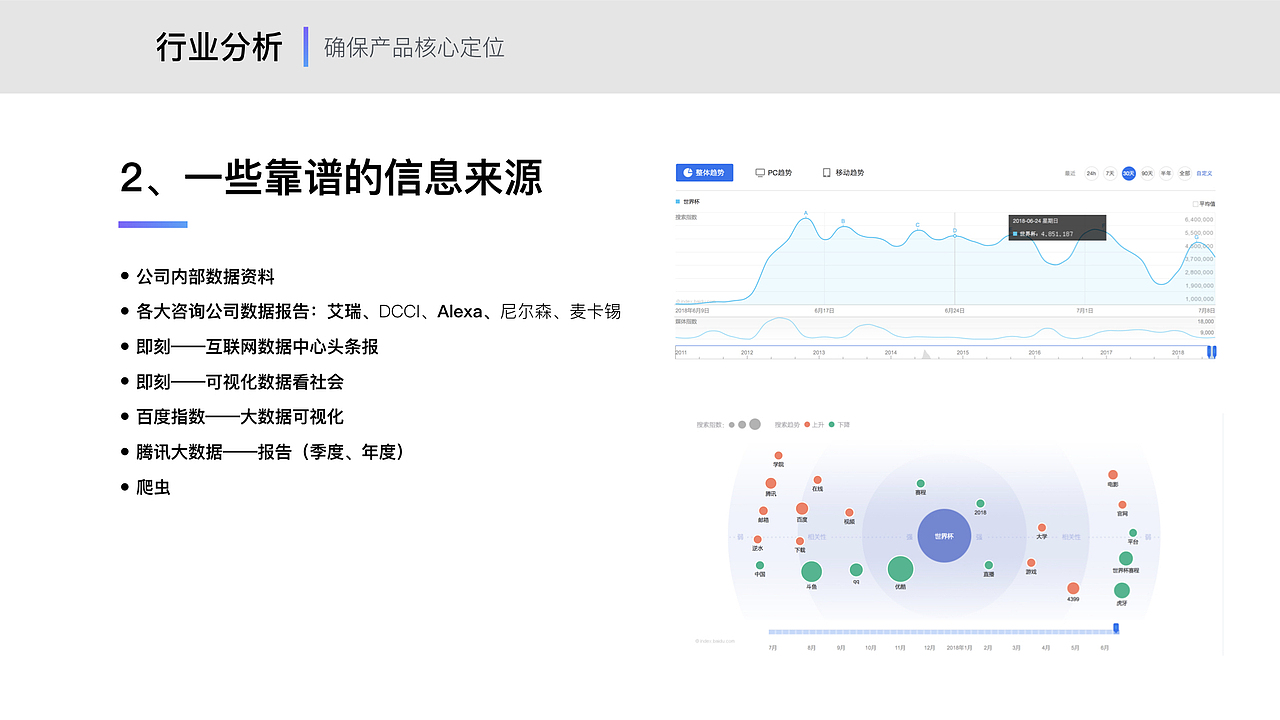This screenshot has height=720, width=1280.
Task: Click the green 直播 bubble
Action: pos(988,565)
